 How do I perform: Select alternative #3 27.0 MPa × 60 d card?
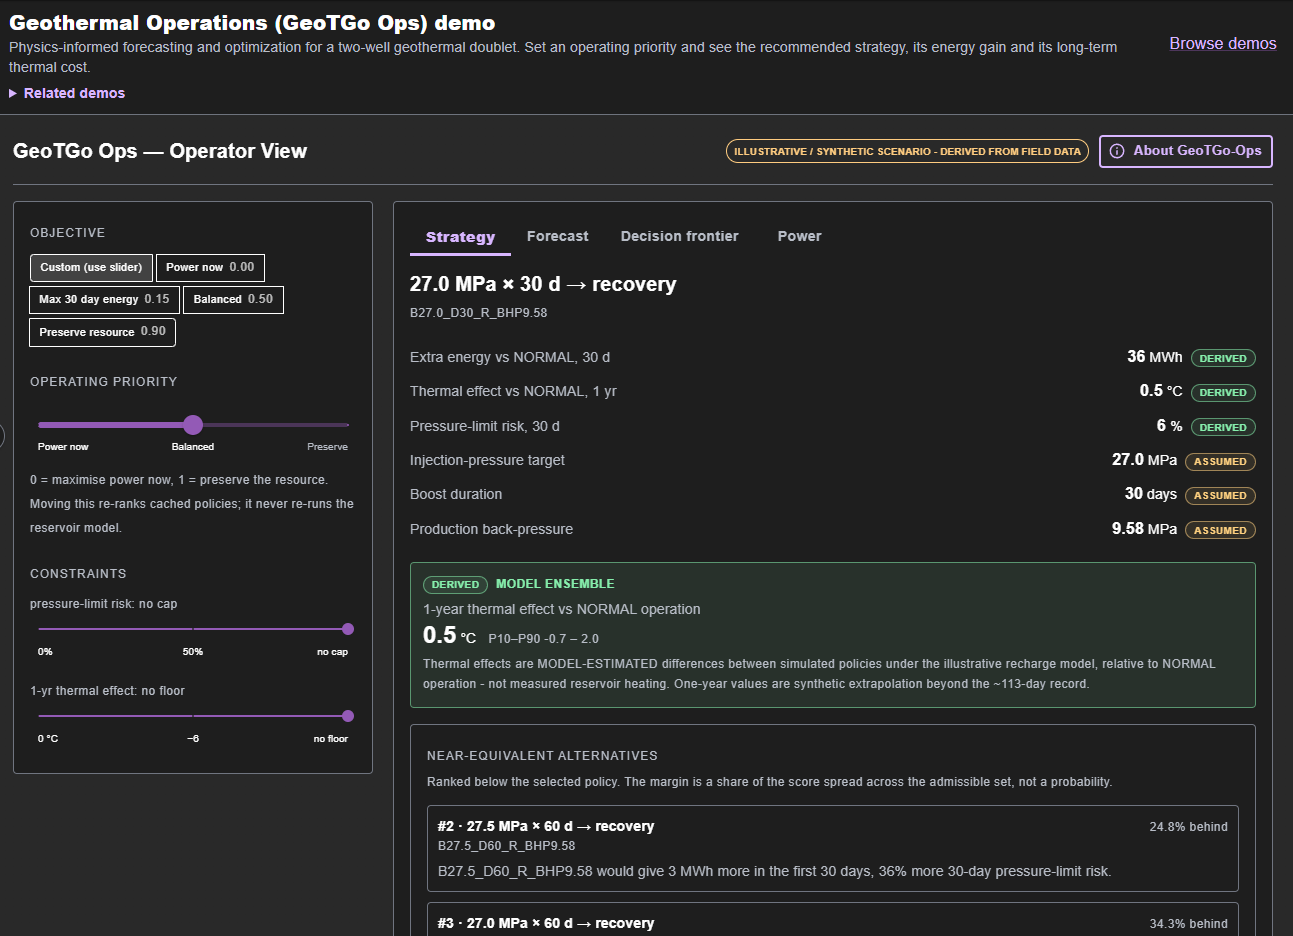pyautogui.click(x=832, y=920)
